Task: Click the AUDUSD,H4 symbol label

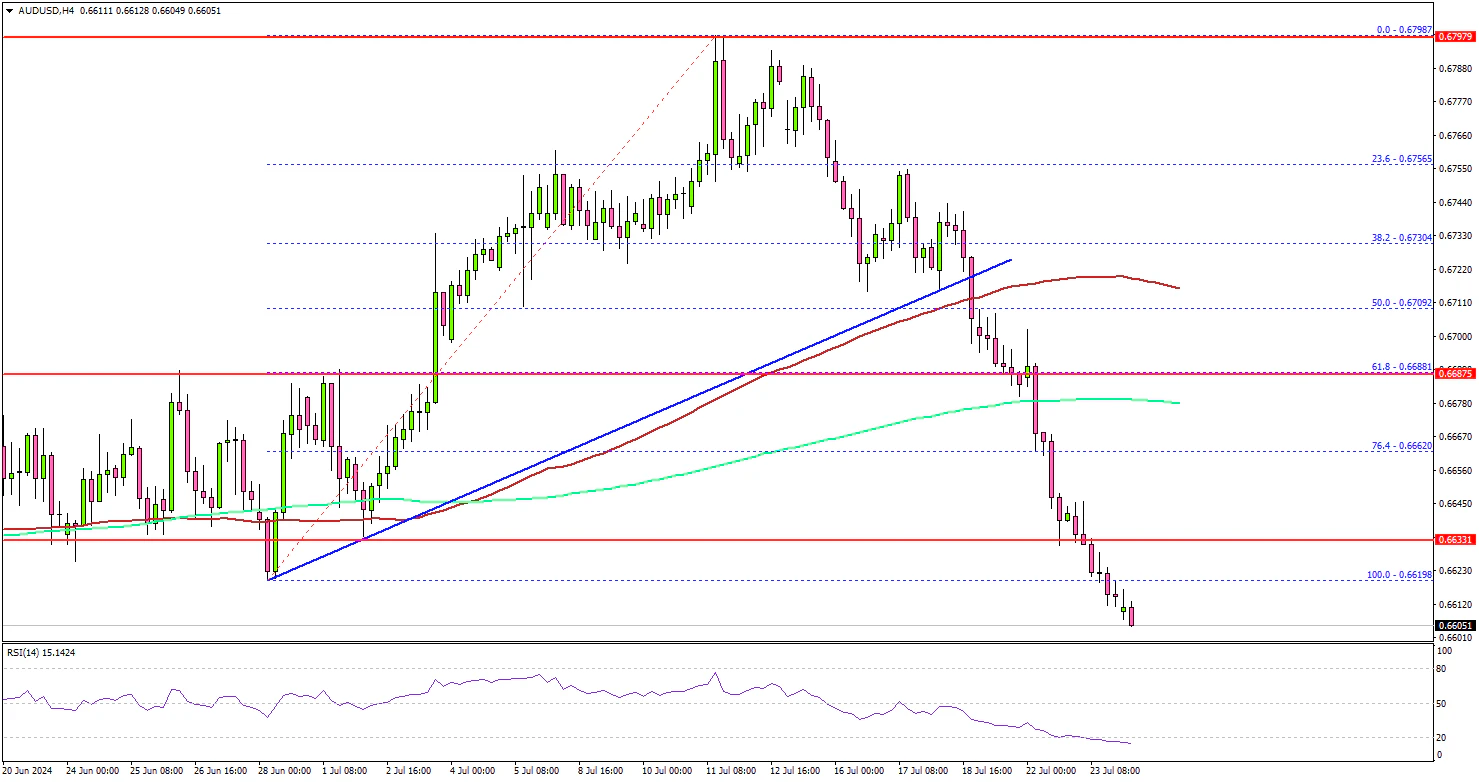Action: pyautogui.click(x=46, y=9)
